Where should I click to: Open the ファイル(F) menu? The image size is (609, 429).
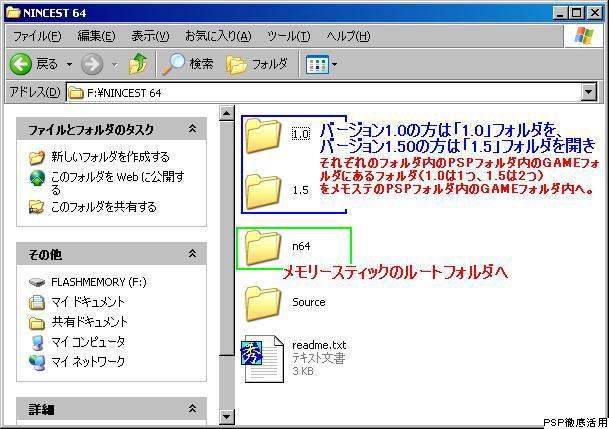coord(37,36)
